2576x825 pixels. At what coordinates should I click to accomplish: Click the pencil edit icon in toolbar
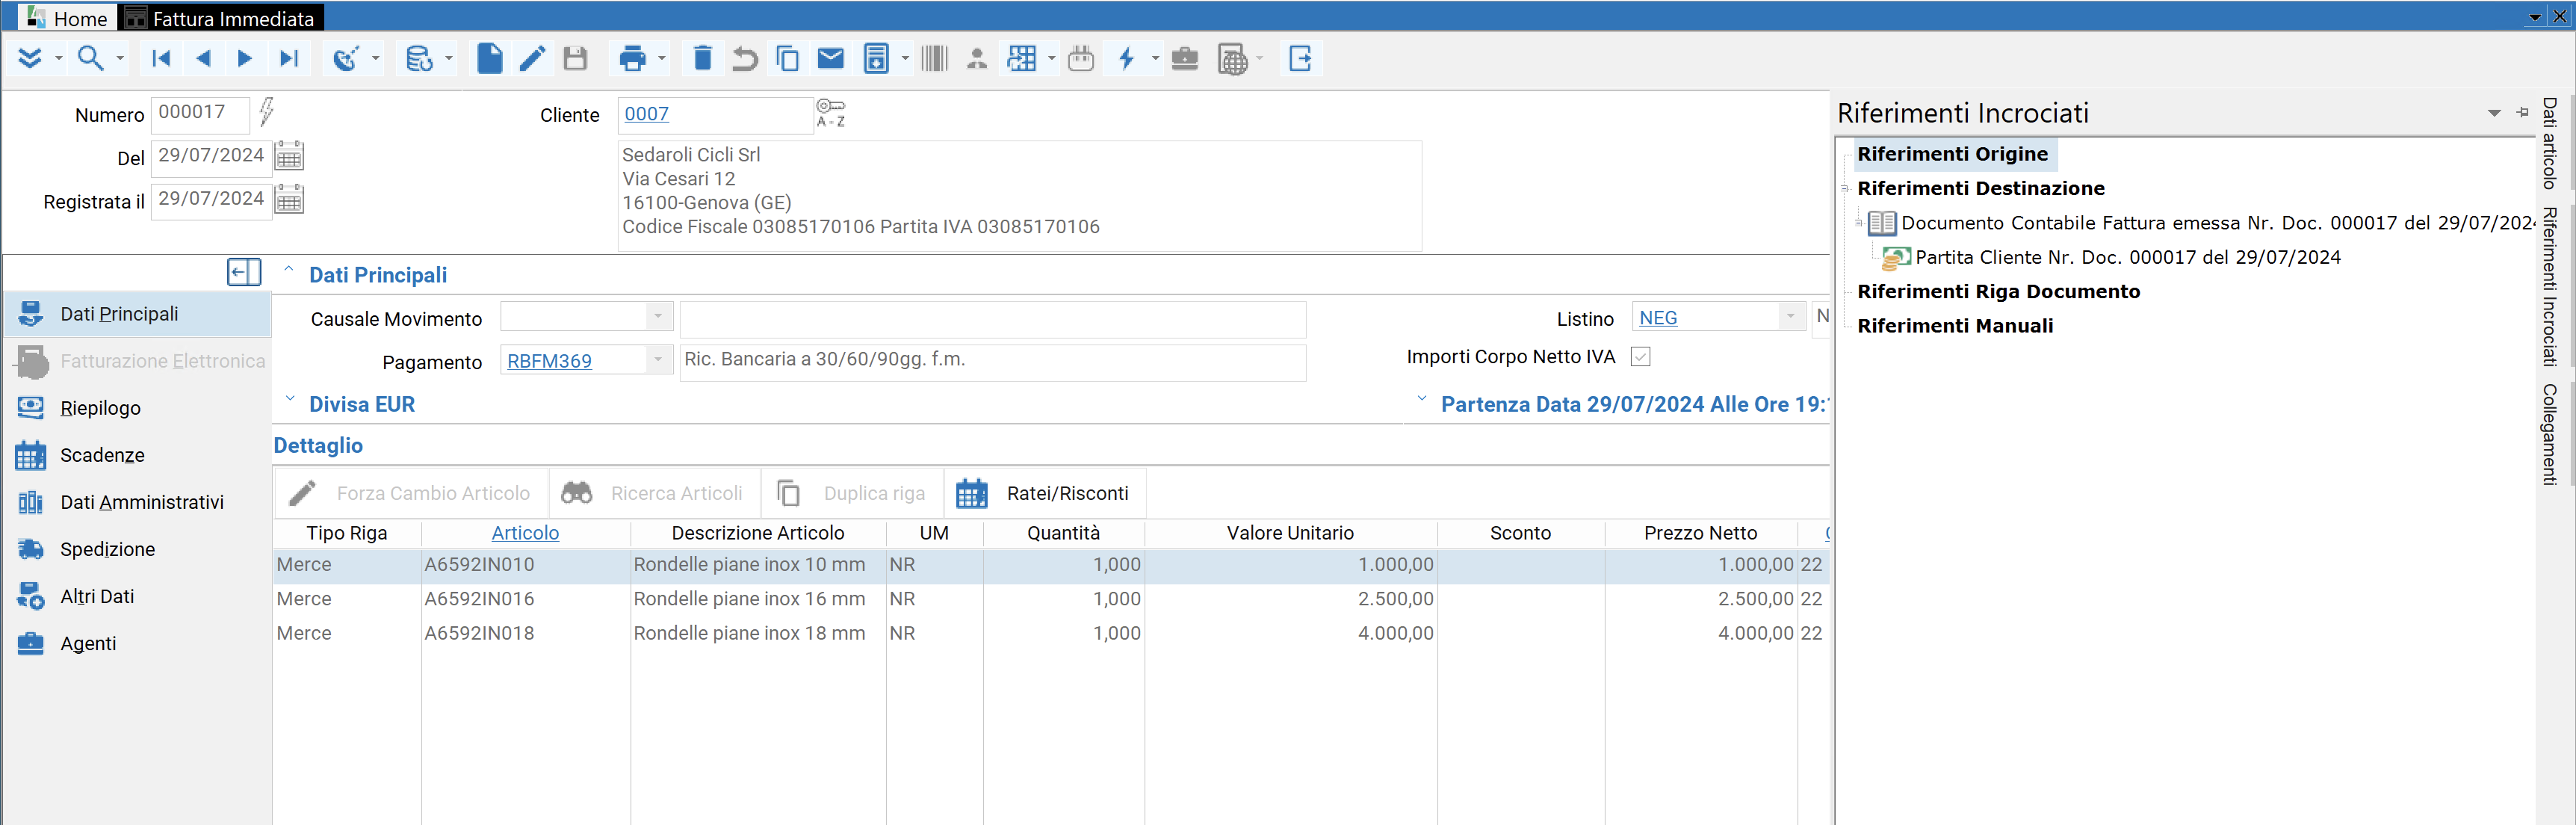click(x=532, y=59)
